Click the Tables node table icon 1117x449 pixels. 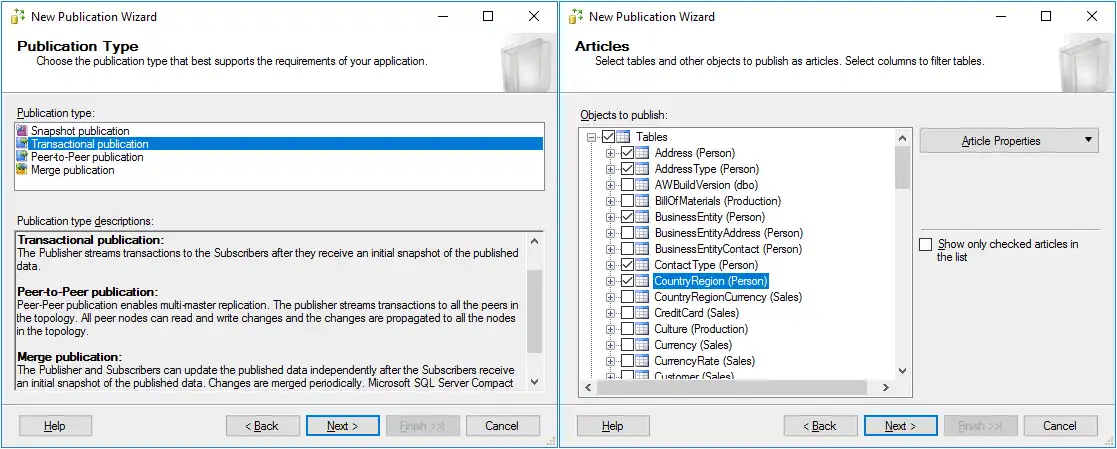coord(623,137)
